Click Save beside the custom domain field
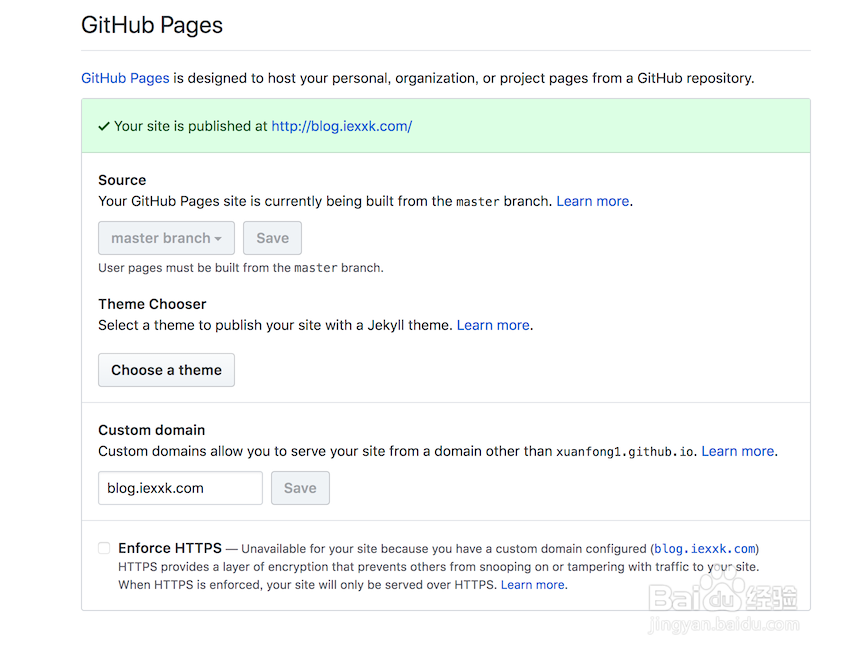845x654 pixels. click(300, 488)
